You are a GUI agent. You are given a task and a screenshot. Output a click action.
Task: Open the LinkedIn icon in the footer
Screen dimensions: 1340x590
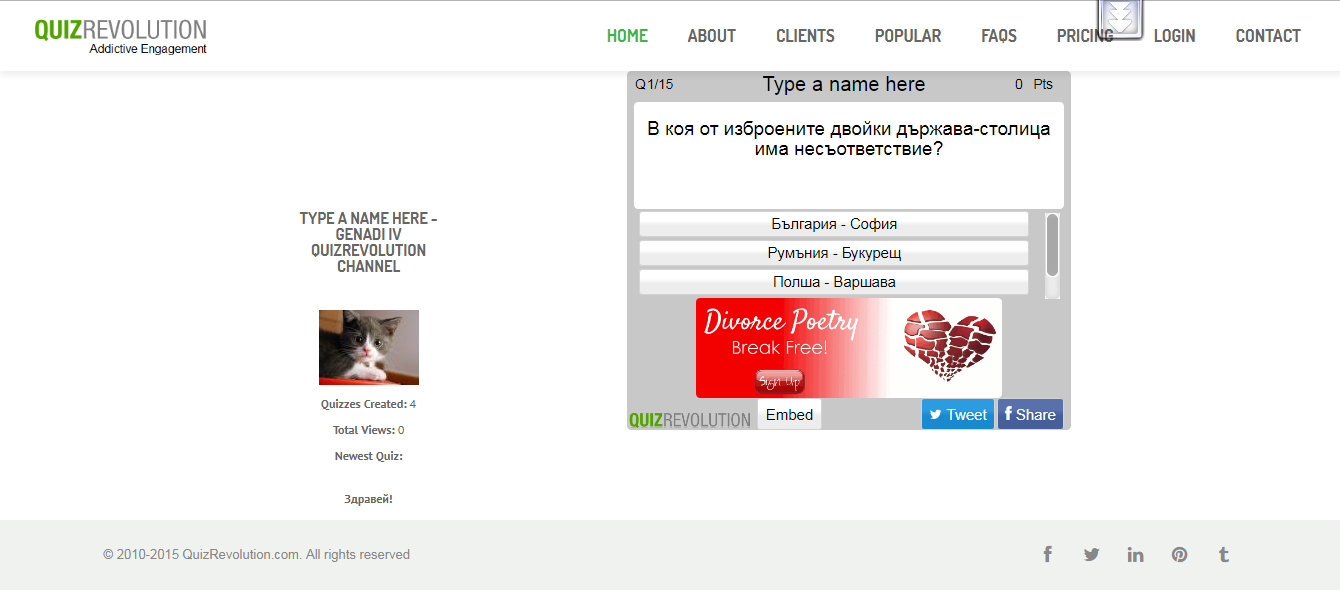[1135, 554]
